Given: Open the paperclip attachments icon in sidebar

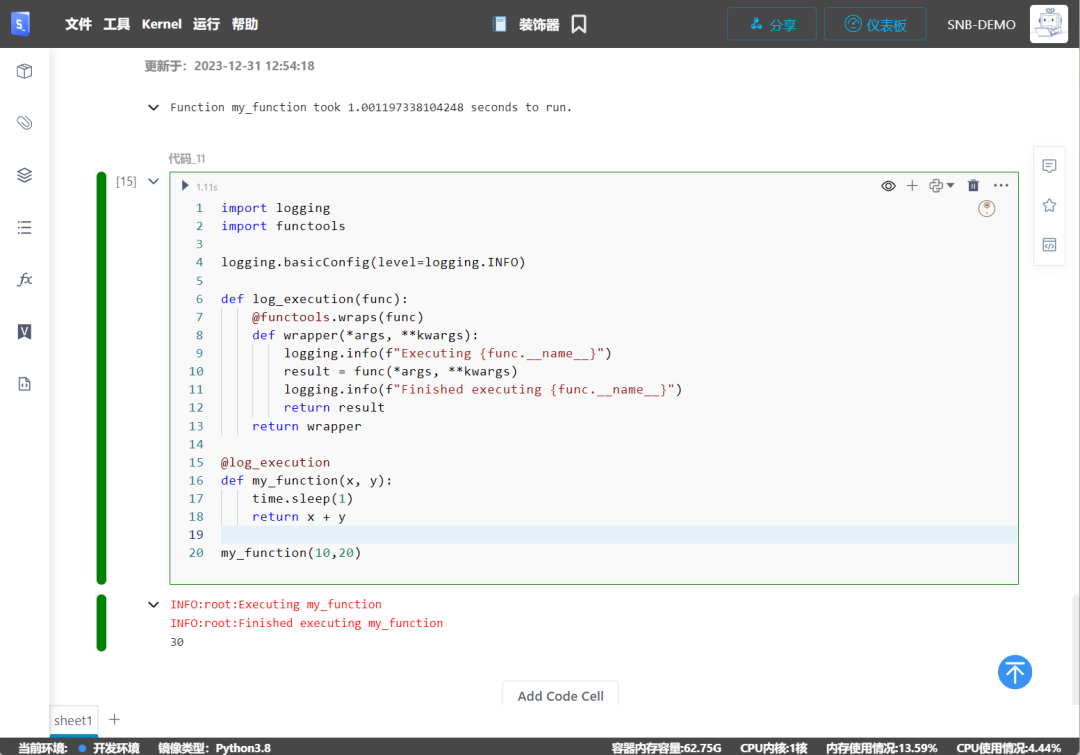Looking at the screenshot, I should (24, 123).
